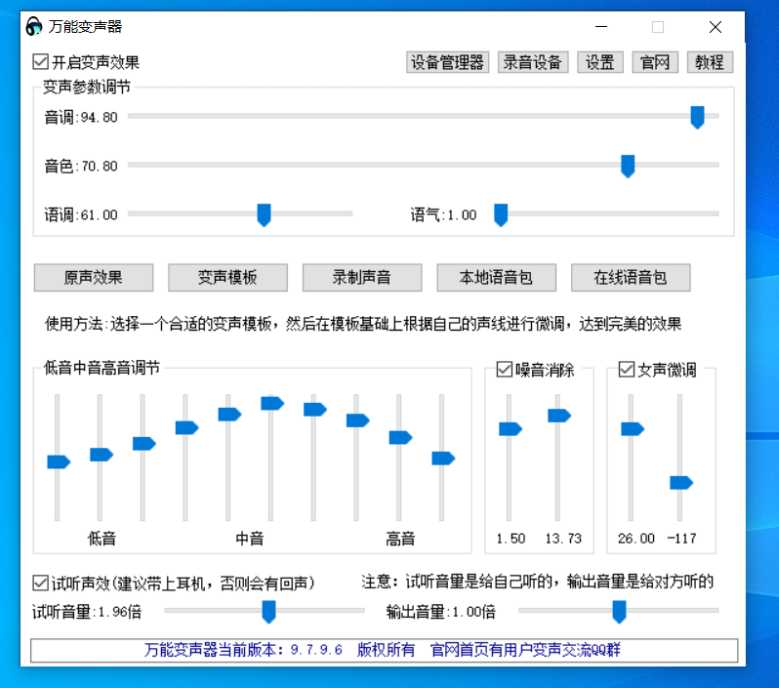Click the version status bar text

[383, 650]
